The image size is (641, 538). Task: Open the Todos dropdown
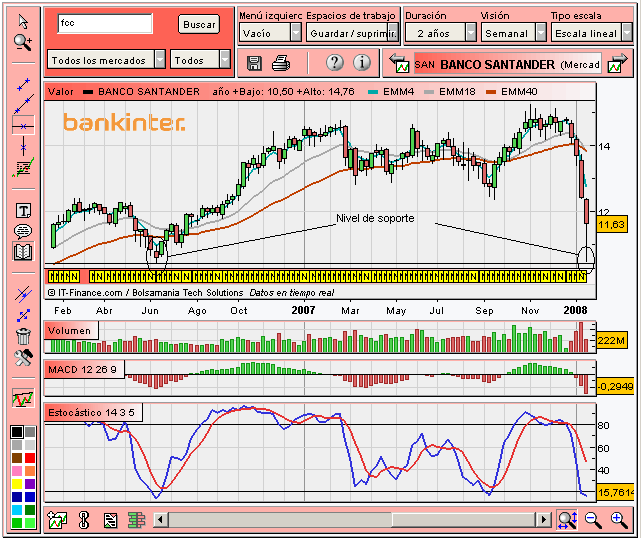click(200, 60)
